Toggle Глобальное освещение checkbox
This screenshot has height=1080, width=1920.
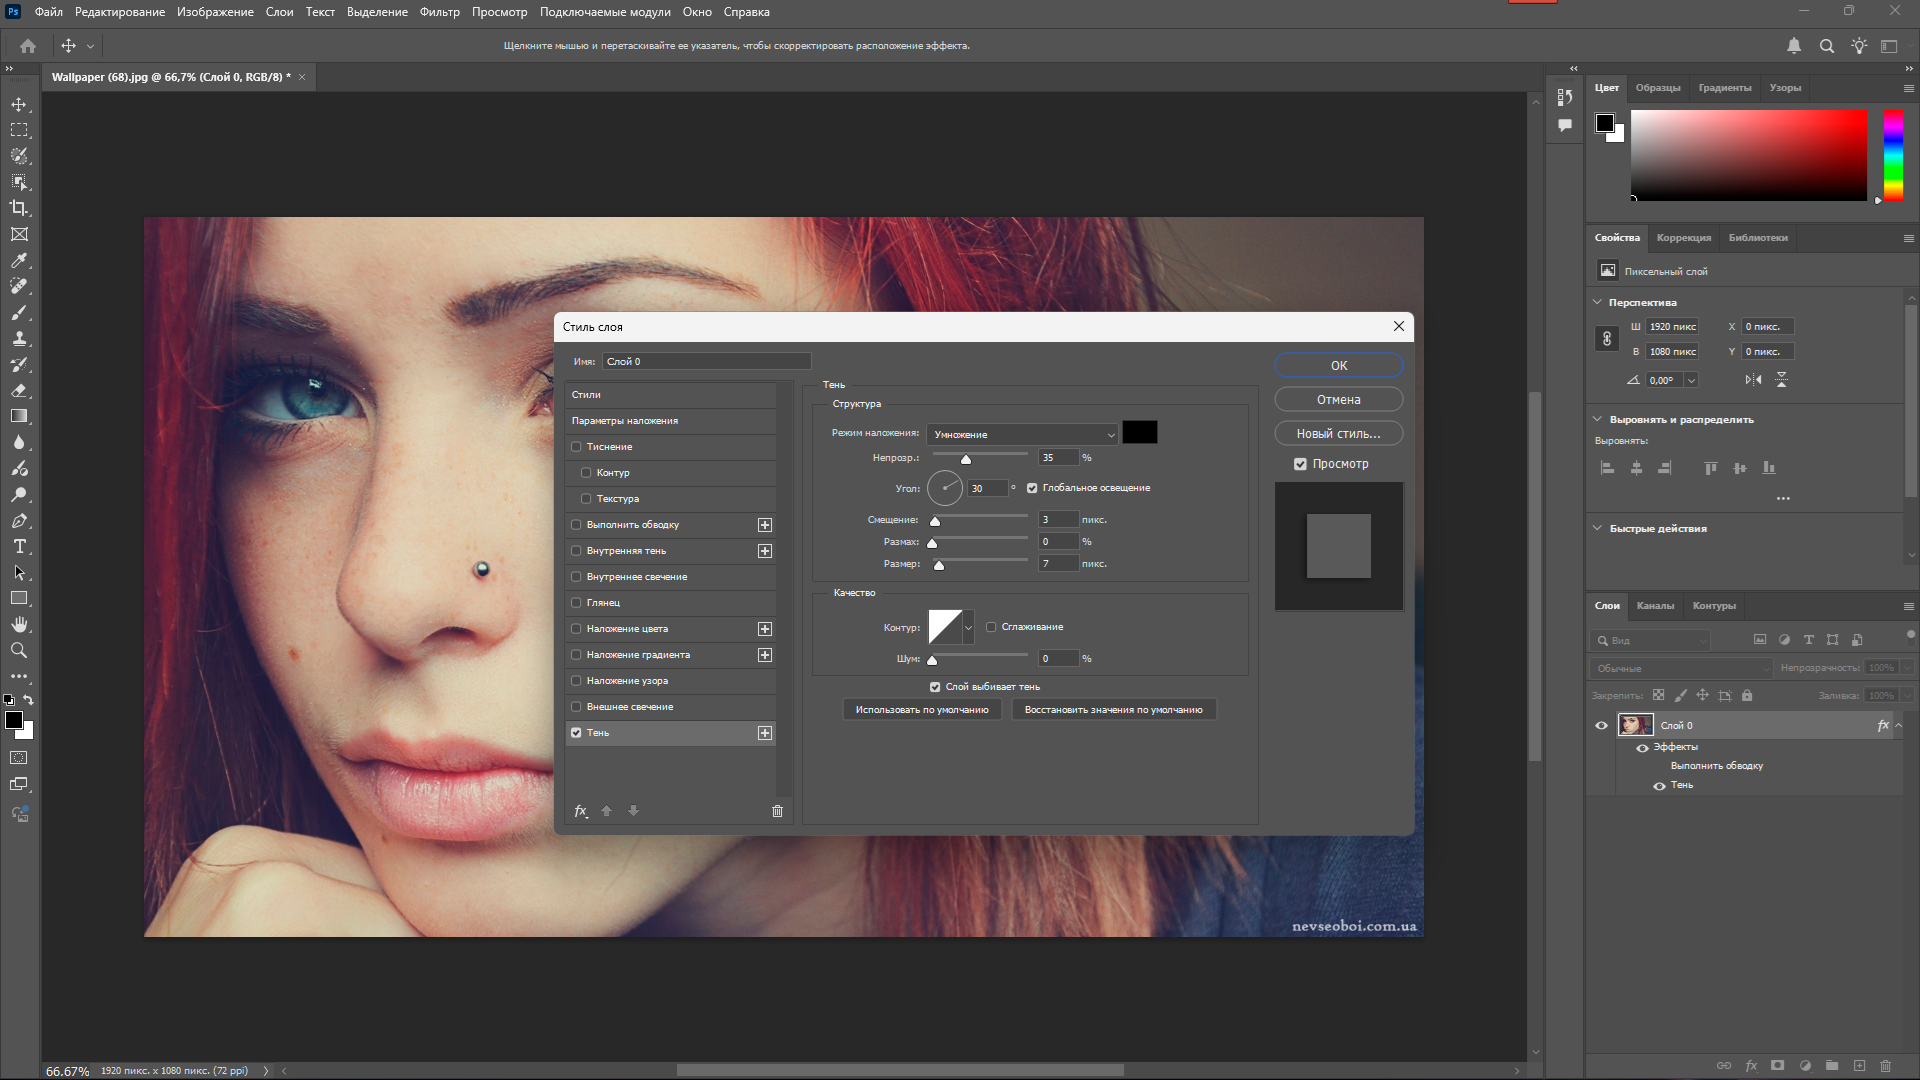click(x=1032, y=488)
